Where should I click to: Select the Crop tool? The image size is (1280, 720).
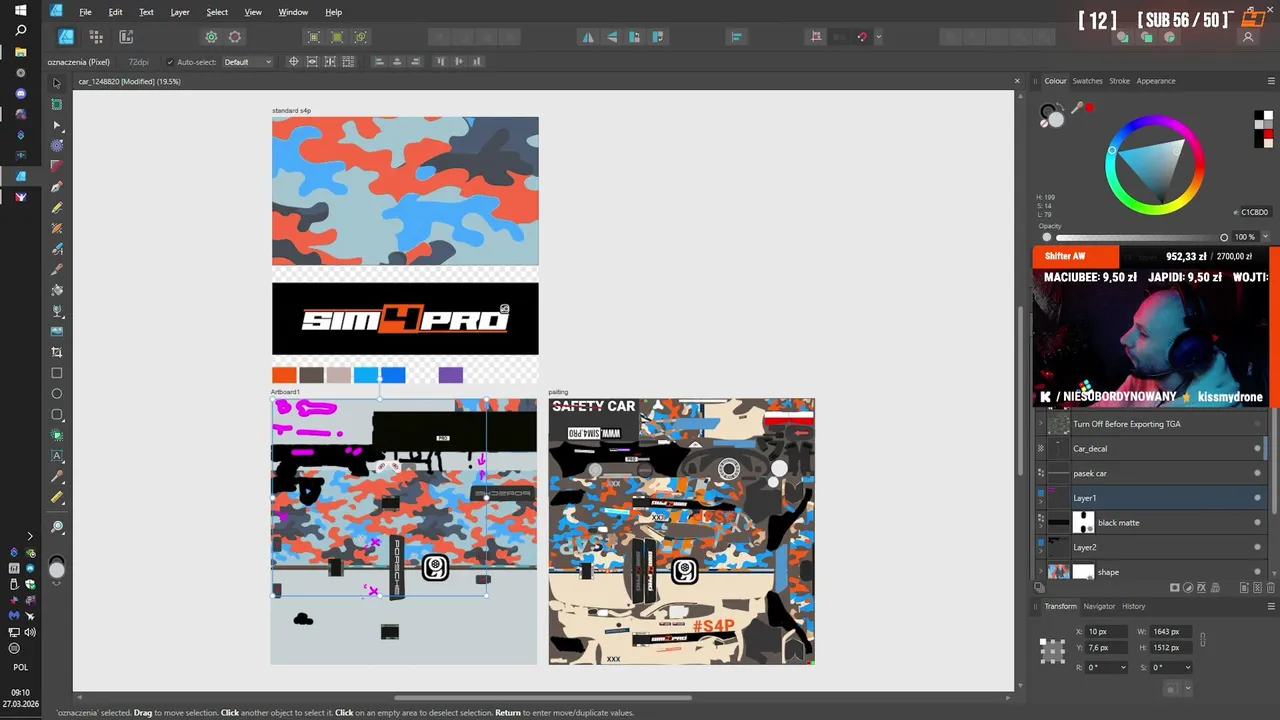[57, 352]
